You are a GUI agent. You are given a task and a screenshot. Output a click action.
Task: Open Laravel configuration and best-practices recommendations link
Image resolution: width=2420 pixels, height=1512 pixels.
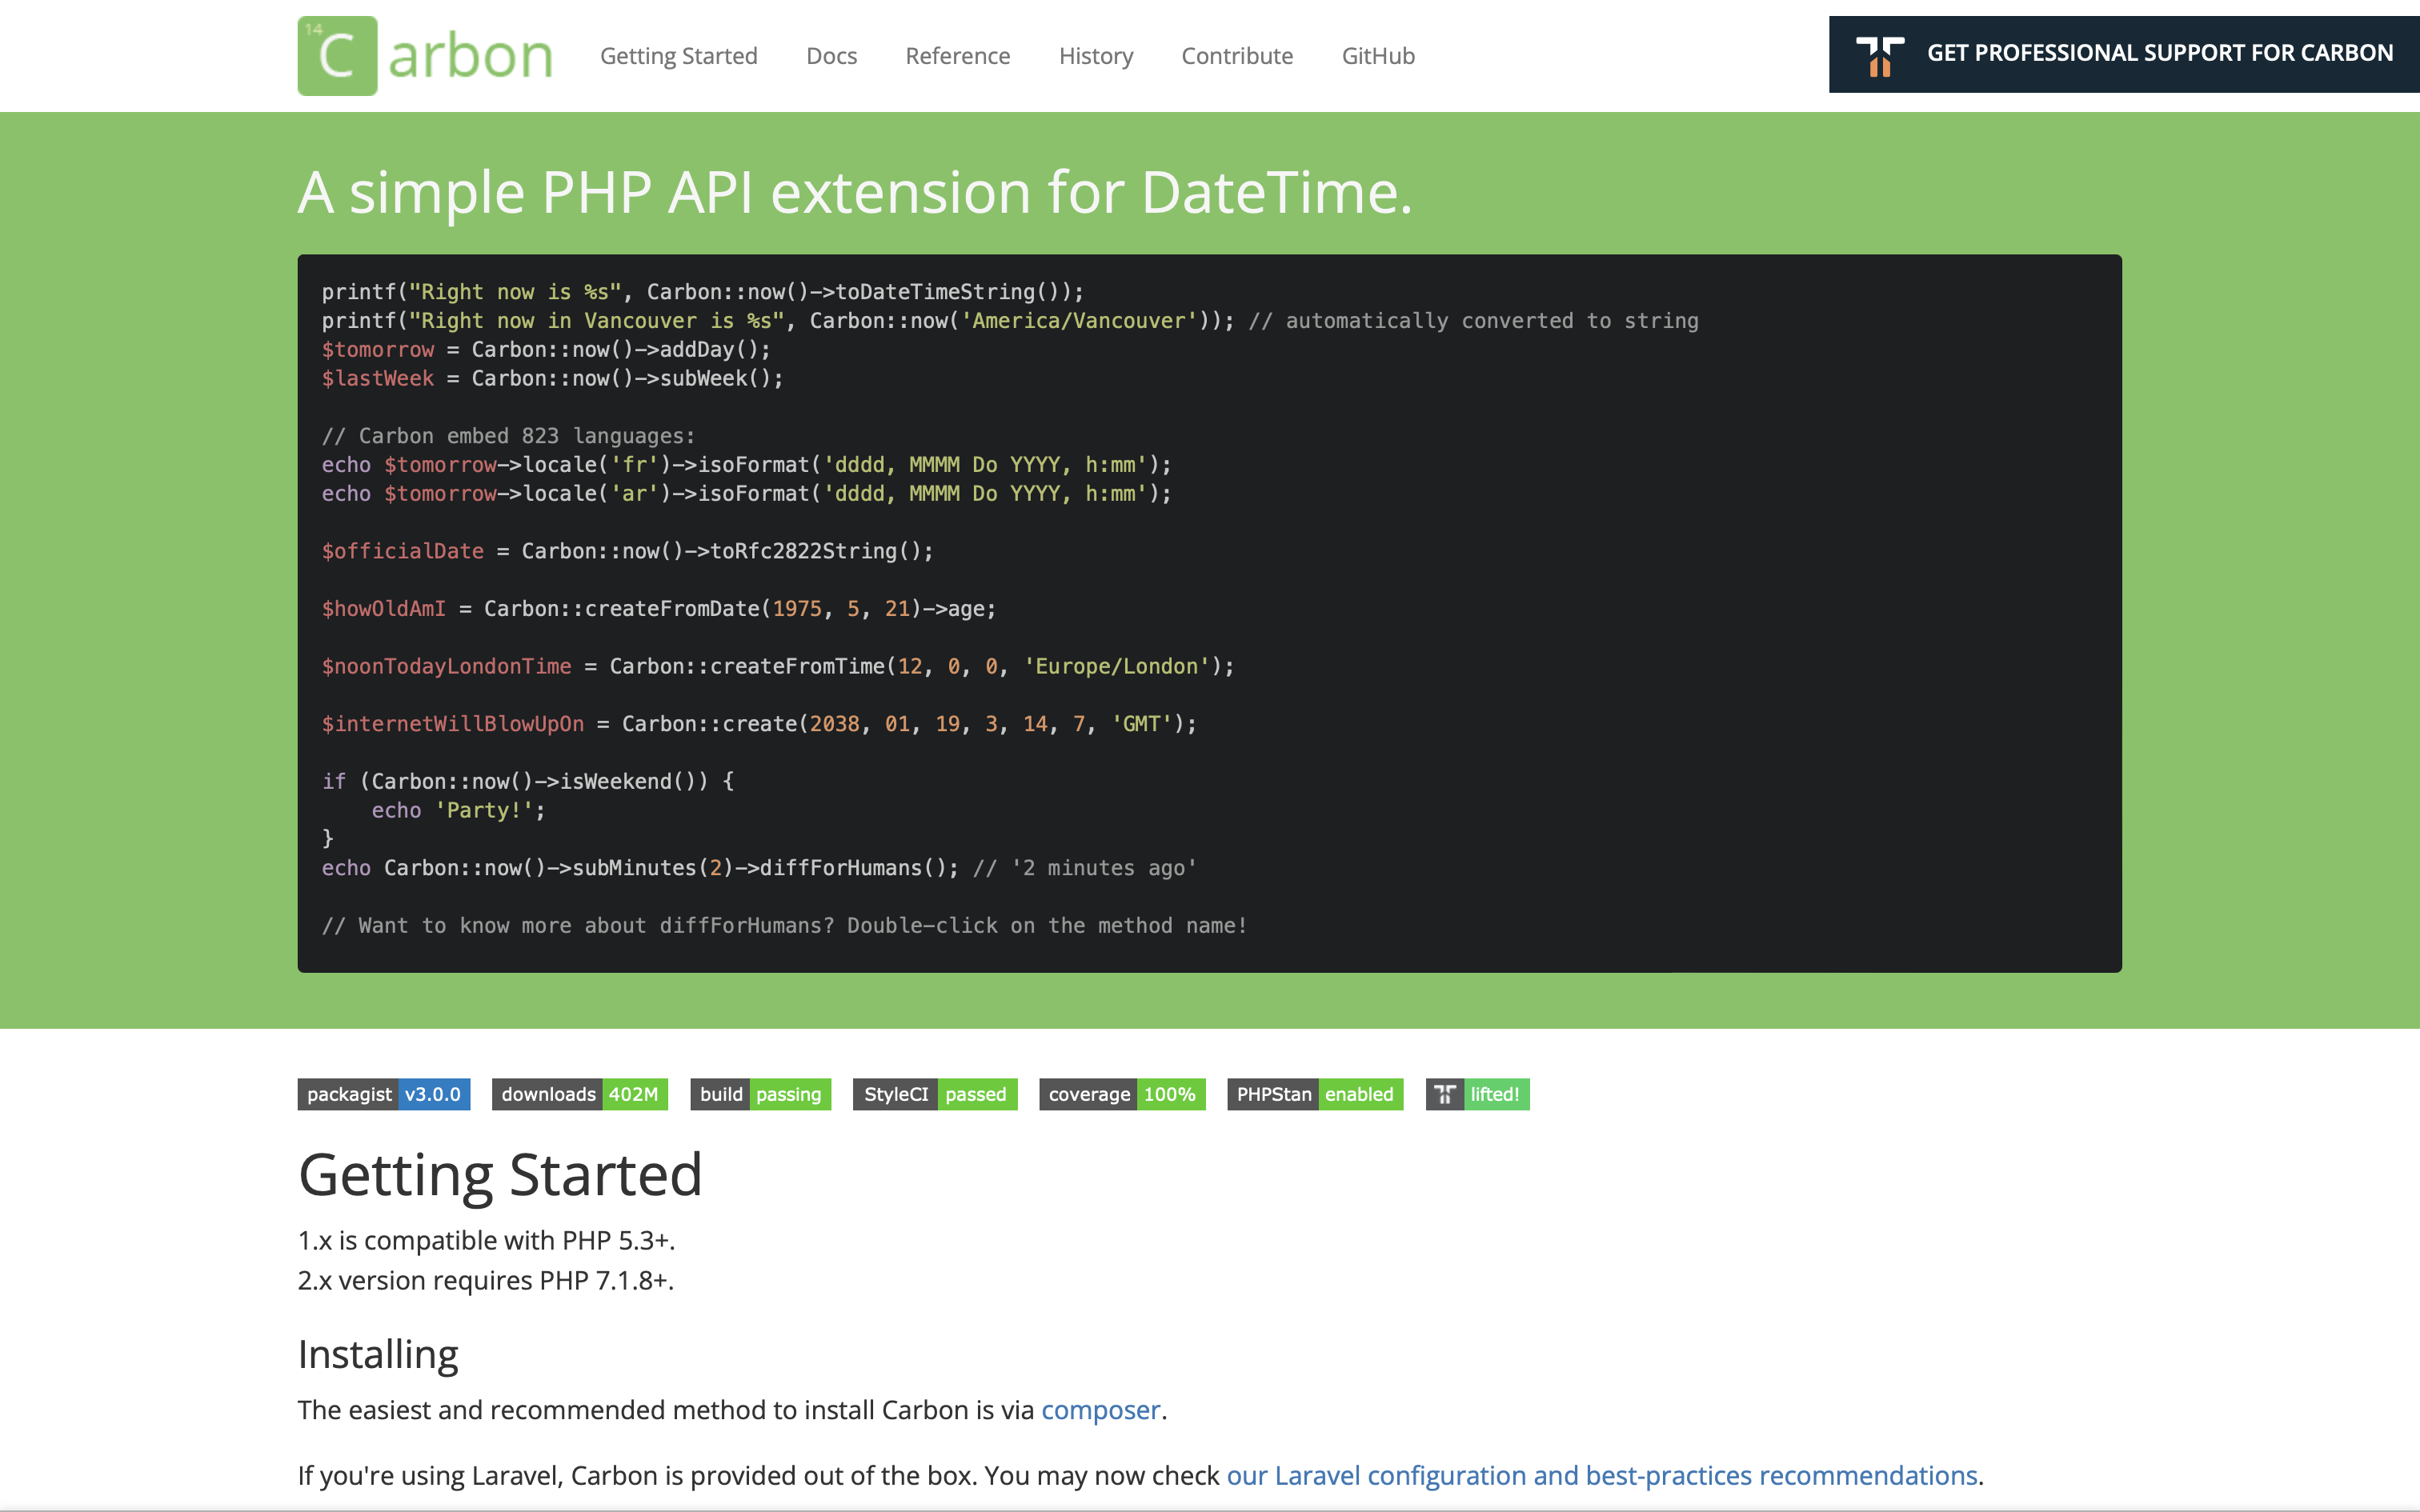pyautogui.click(x=1602, y=1476)
